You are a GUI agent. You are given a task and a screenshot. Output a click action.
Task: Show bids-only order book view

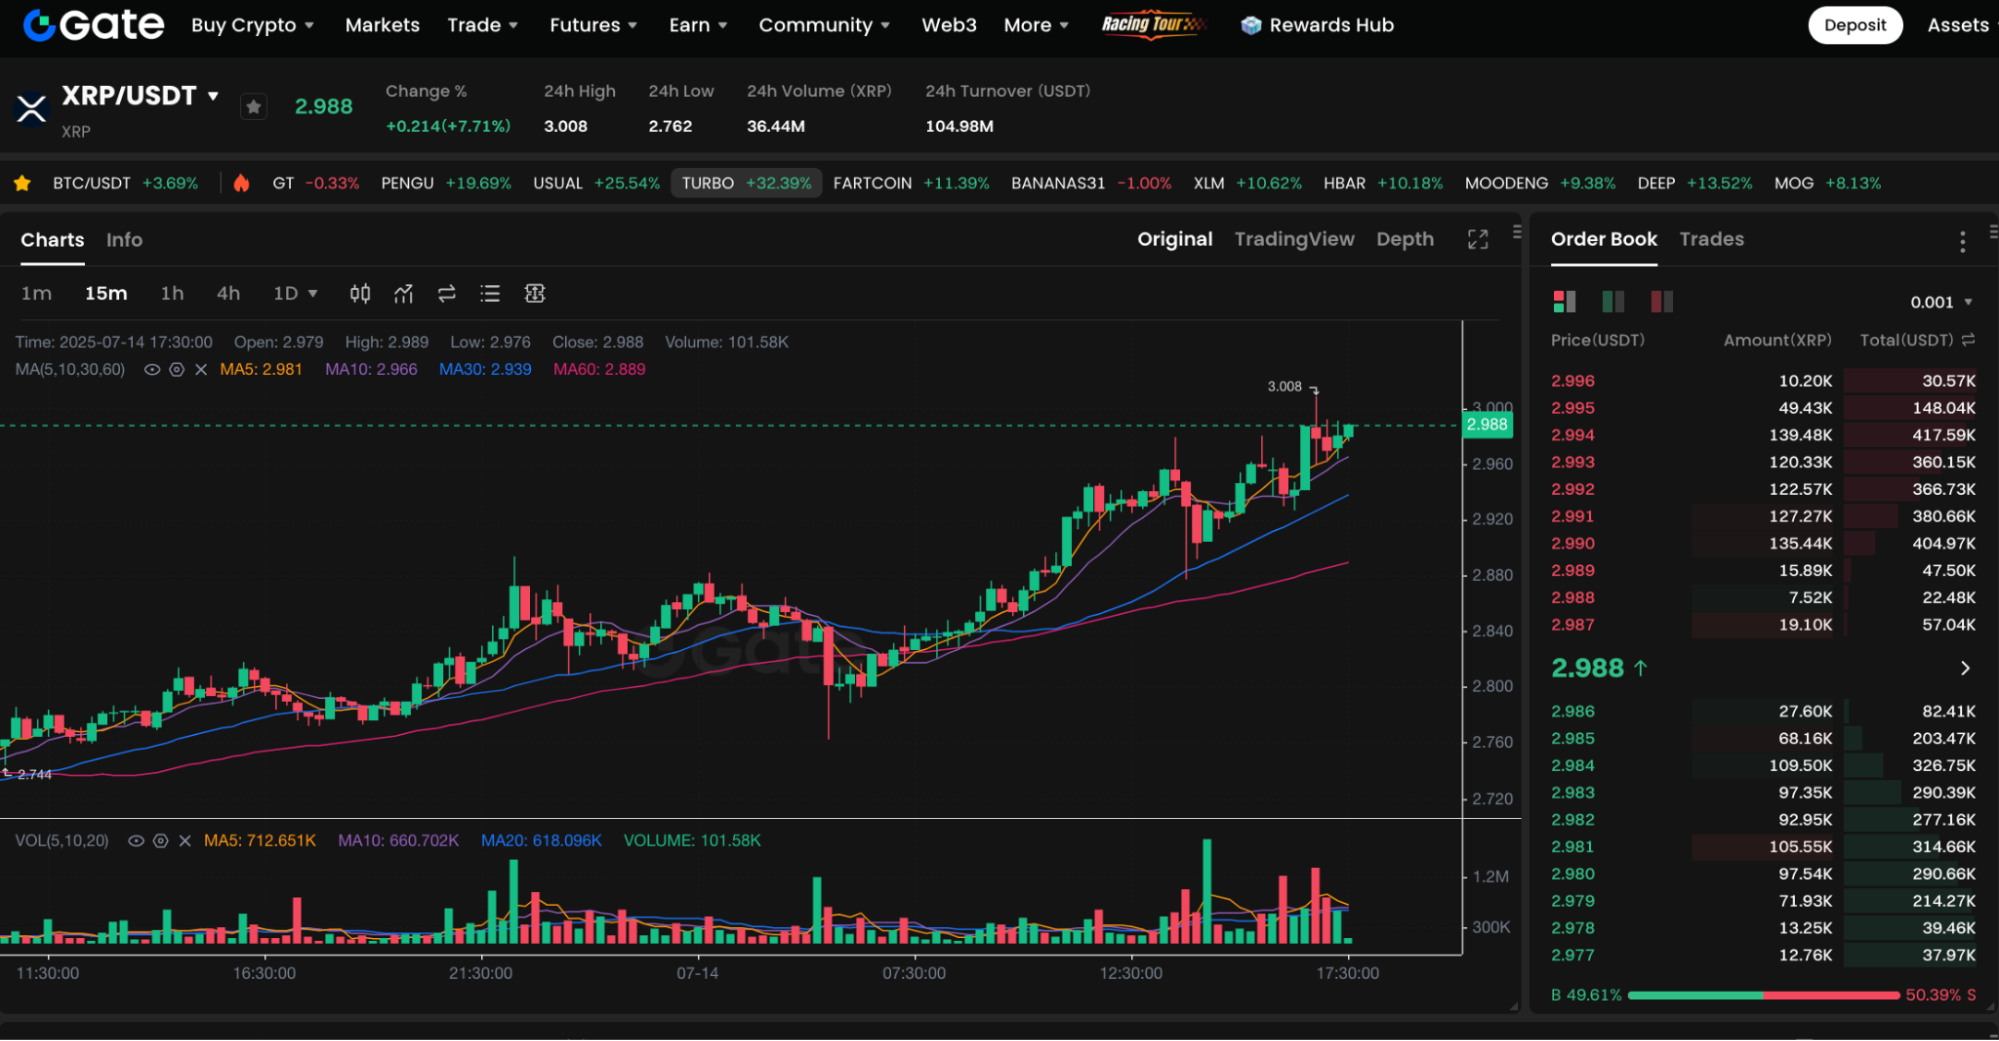click(1613, 301)
